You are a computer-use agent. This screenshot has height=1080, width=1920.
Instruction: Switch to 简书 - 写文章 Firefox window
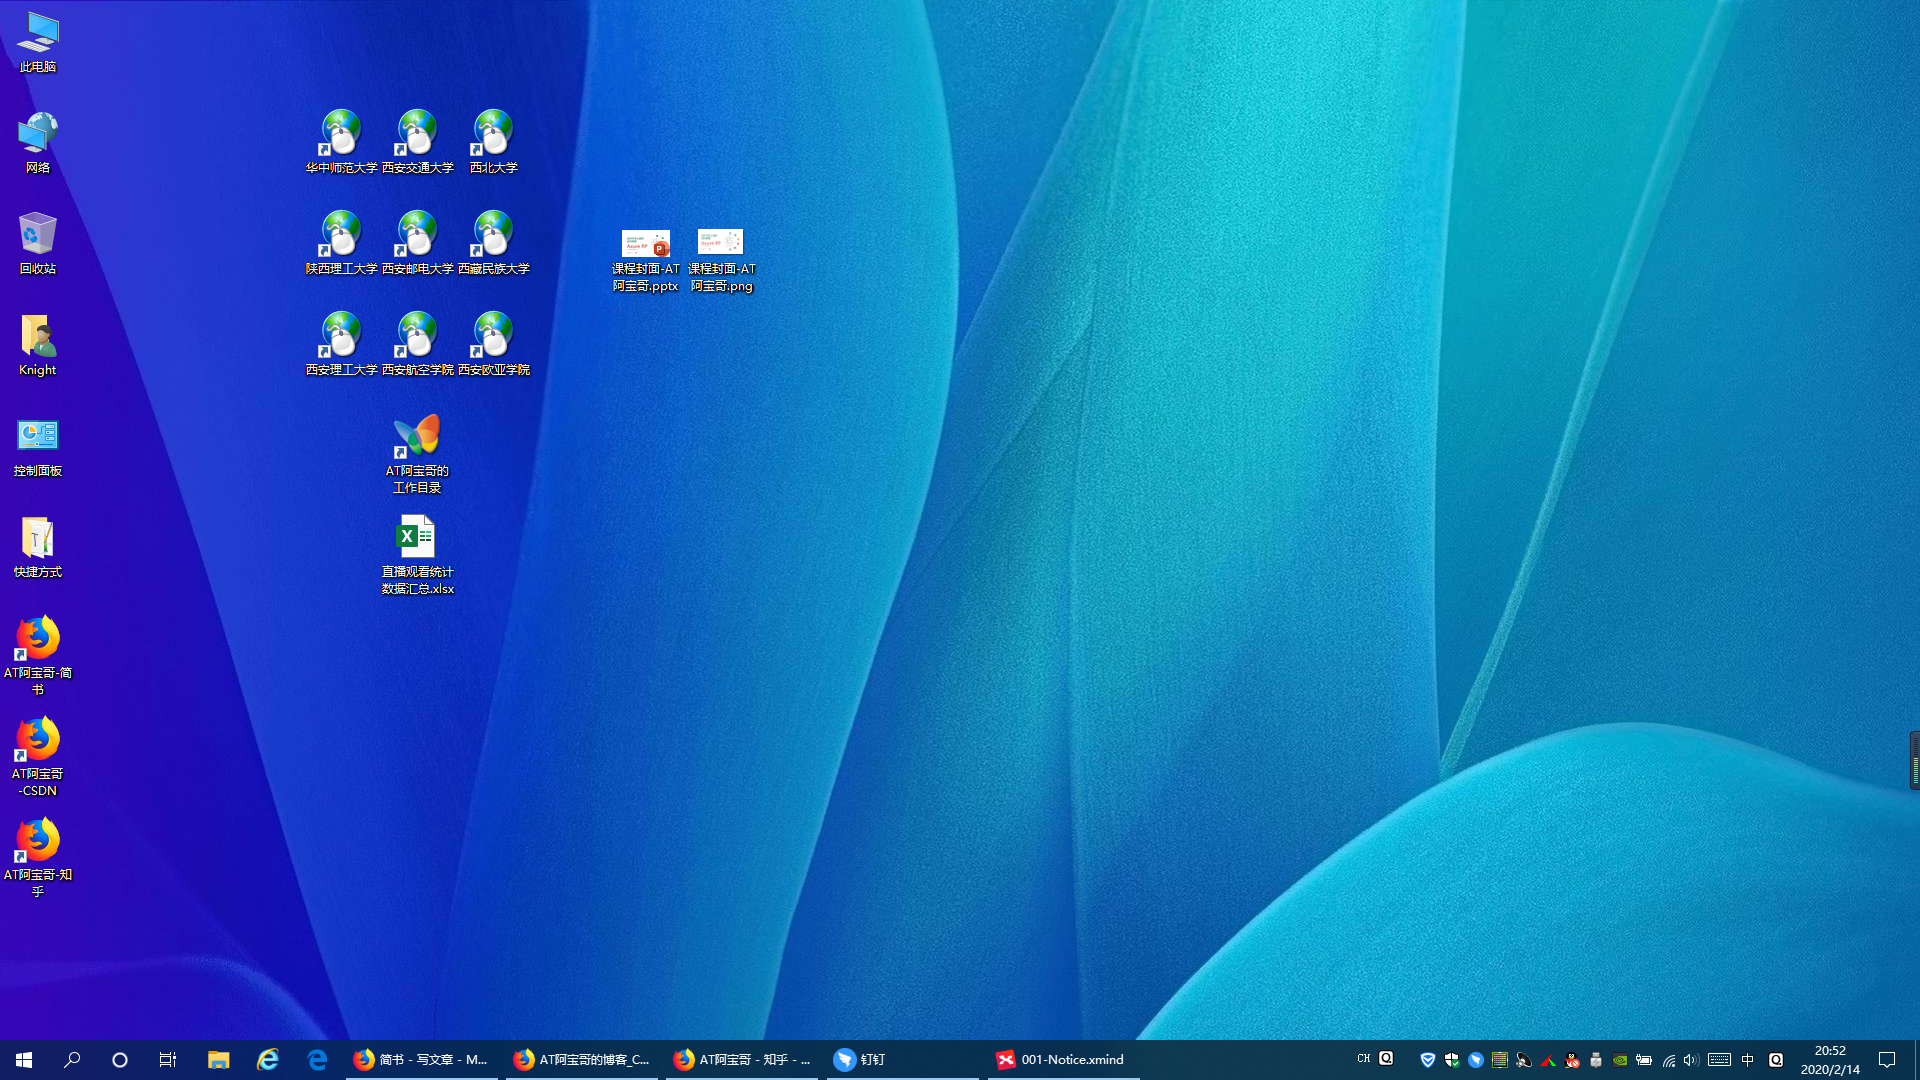421,1060
